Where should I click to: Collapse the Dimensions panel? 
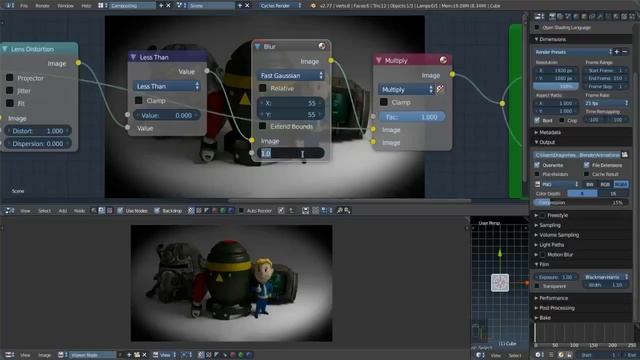pos(536,39)
